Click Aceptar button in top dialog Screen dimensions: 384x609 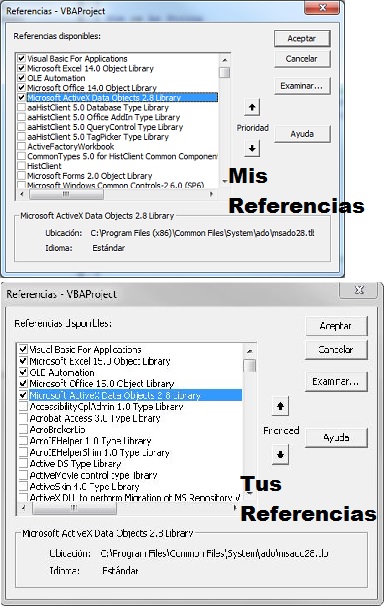[x=302, y=38]
